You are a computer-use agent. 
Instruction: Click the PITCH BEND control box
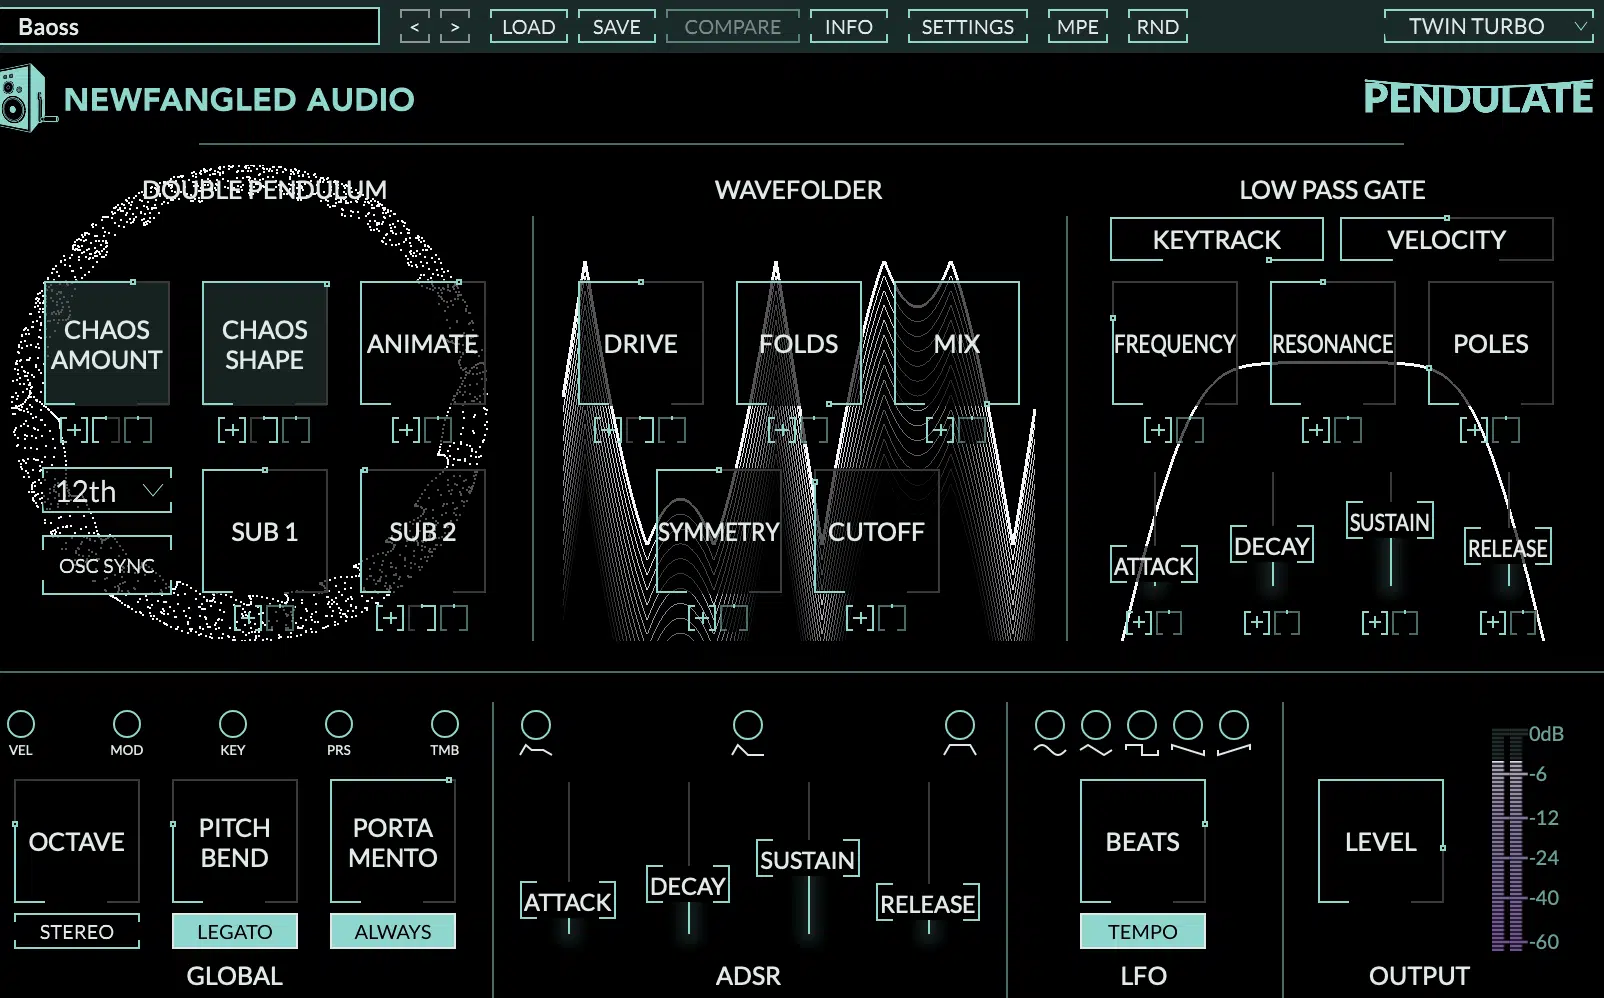coord(235,841)
